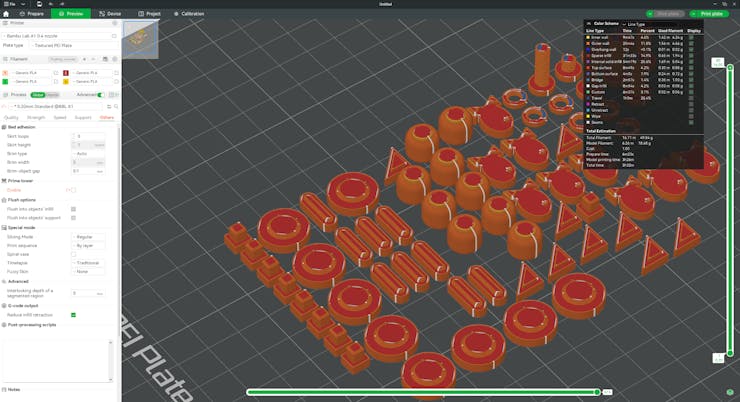Add a filament with the plus icon
Image resolution: width=740 pixels, height=402 pixels.
click(x=84, y=59)
